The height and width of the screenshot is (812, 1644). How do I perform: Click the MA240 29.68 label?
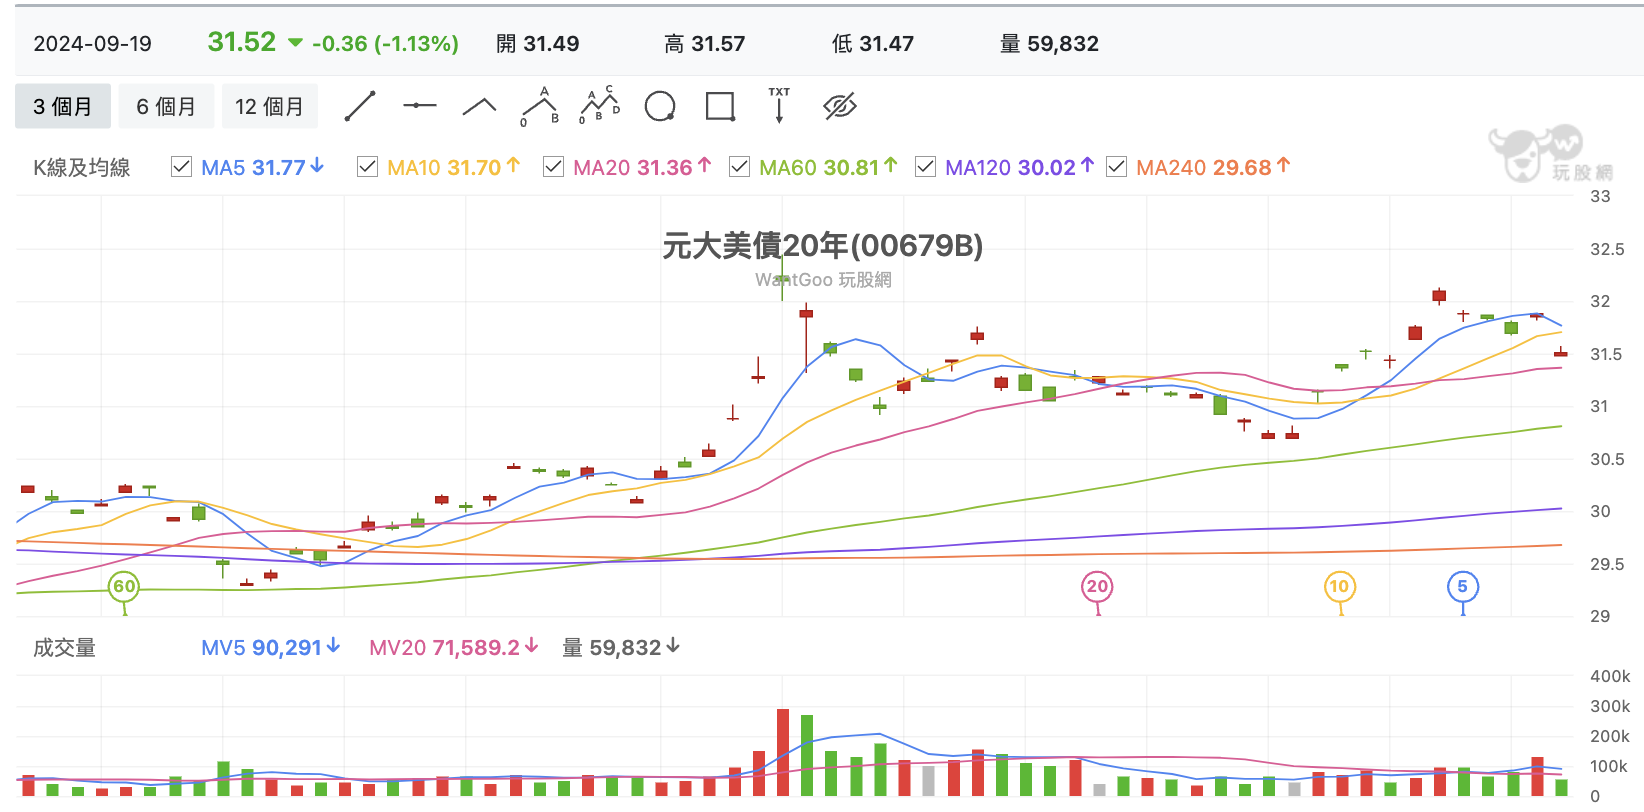tap(1213, 167)
